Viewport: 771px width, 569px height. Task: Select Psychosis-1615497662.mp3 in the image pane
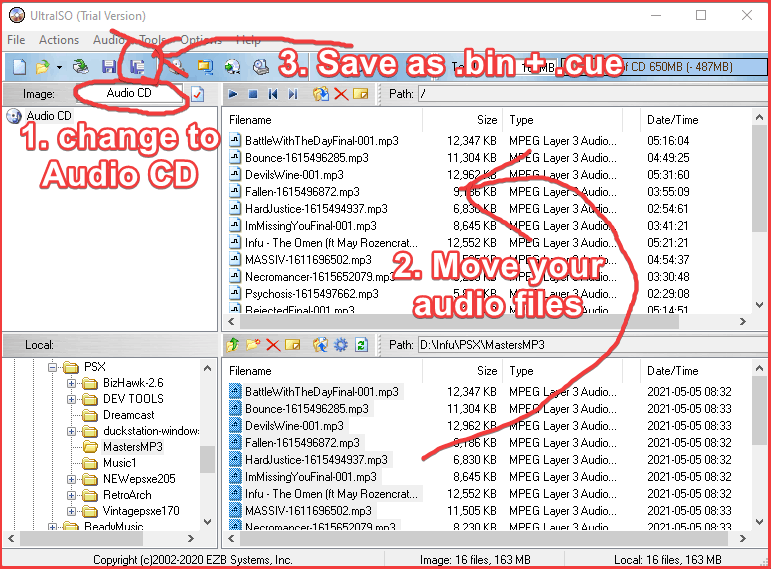311,294
